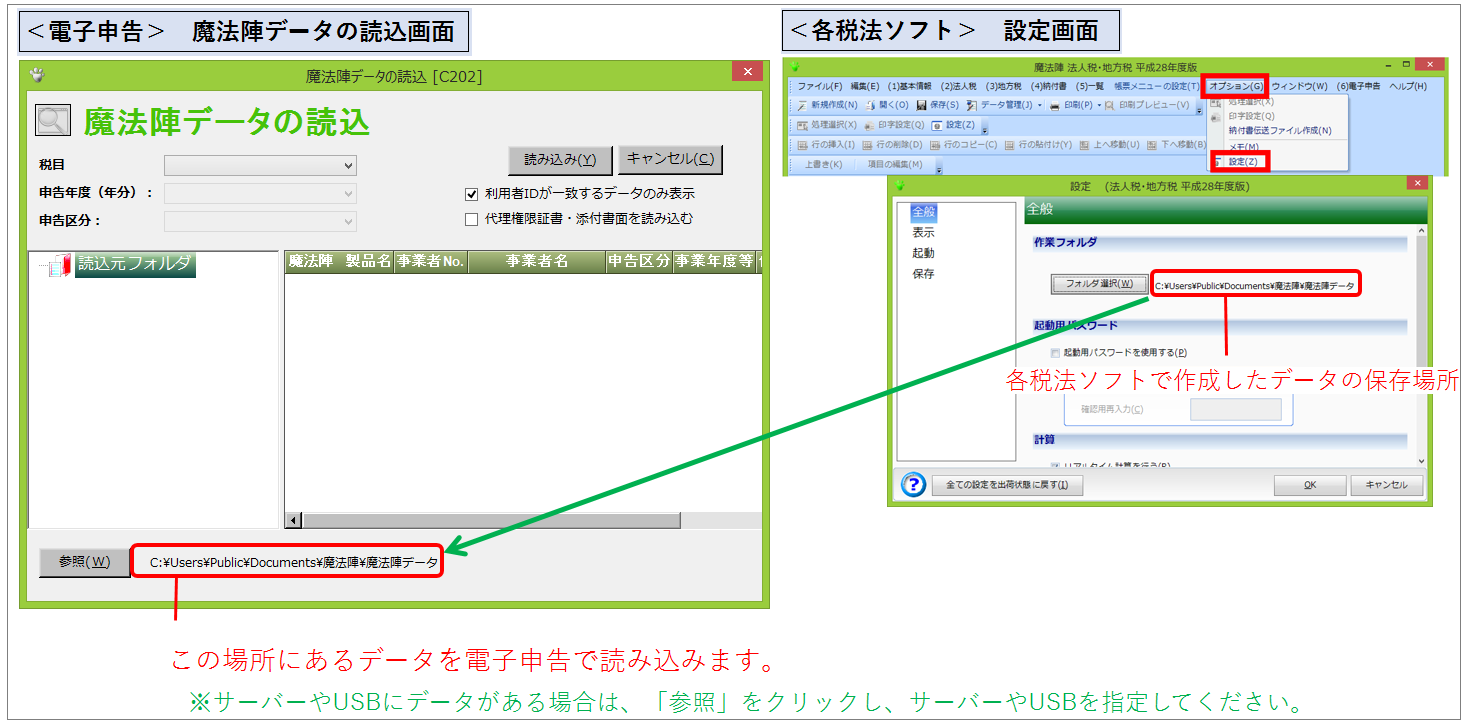
Task: Open the ヘルプ(H) menu
Action: [x=1408, y=86]
